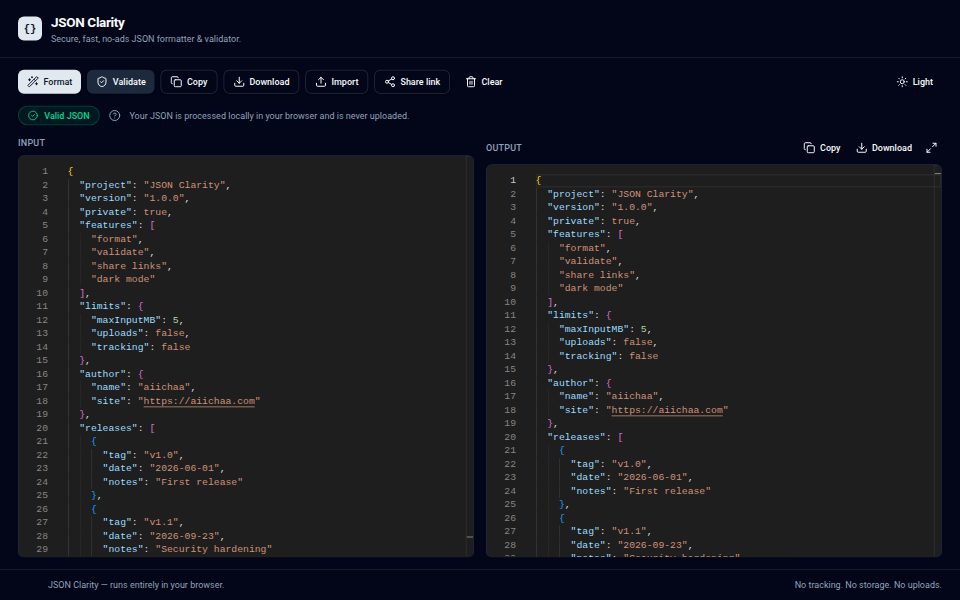This screenshot has width=960, height=600.
Task: Switch to the Light theme
Action: tap(915, 82)
